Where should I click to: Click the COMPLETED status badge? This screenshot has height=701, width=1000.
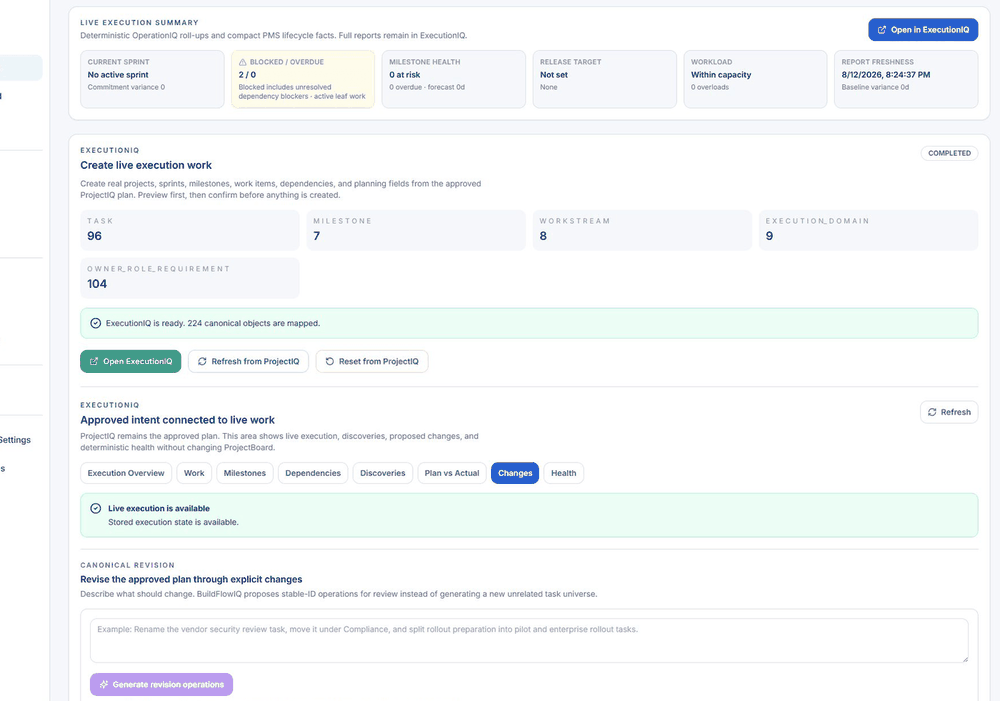point(949,153)
